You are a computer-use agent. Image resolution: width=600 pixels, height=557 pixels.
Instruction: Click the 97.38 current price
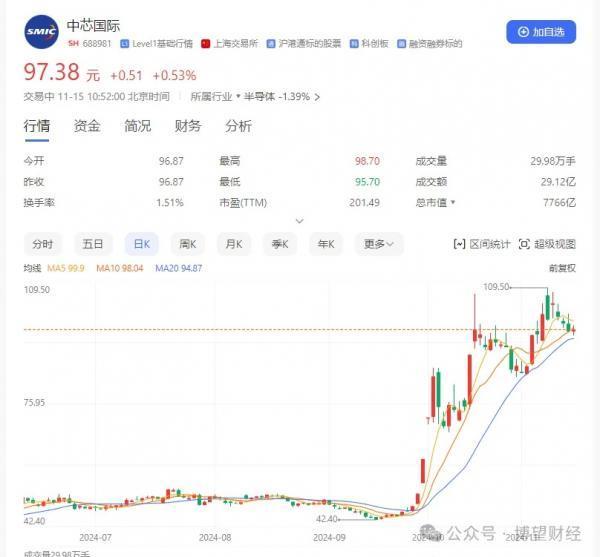[52, 72]
